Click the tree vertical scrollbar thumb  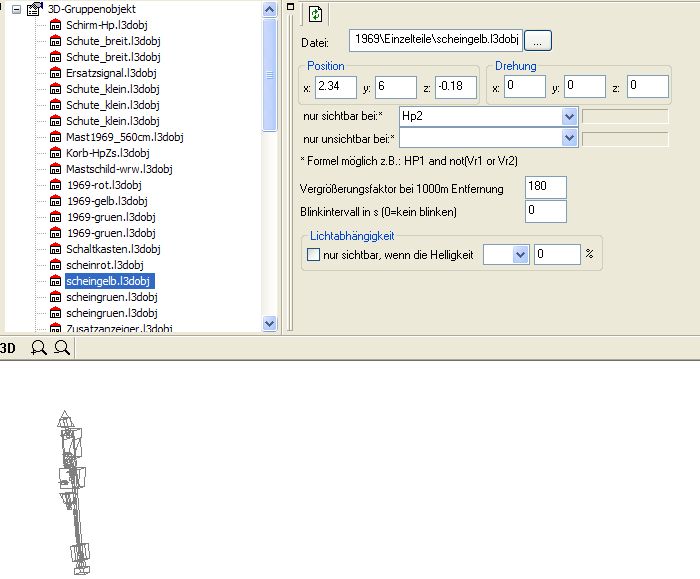[x=270, y=75]
